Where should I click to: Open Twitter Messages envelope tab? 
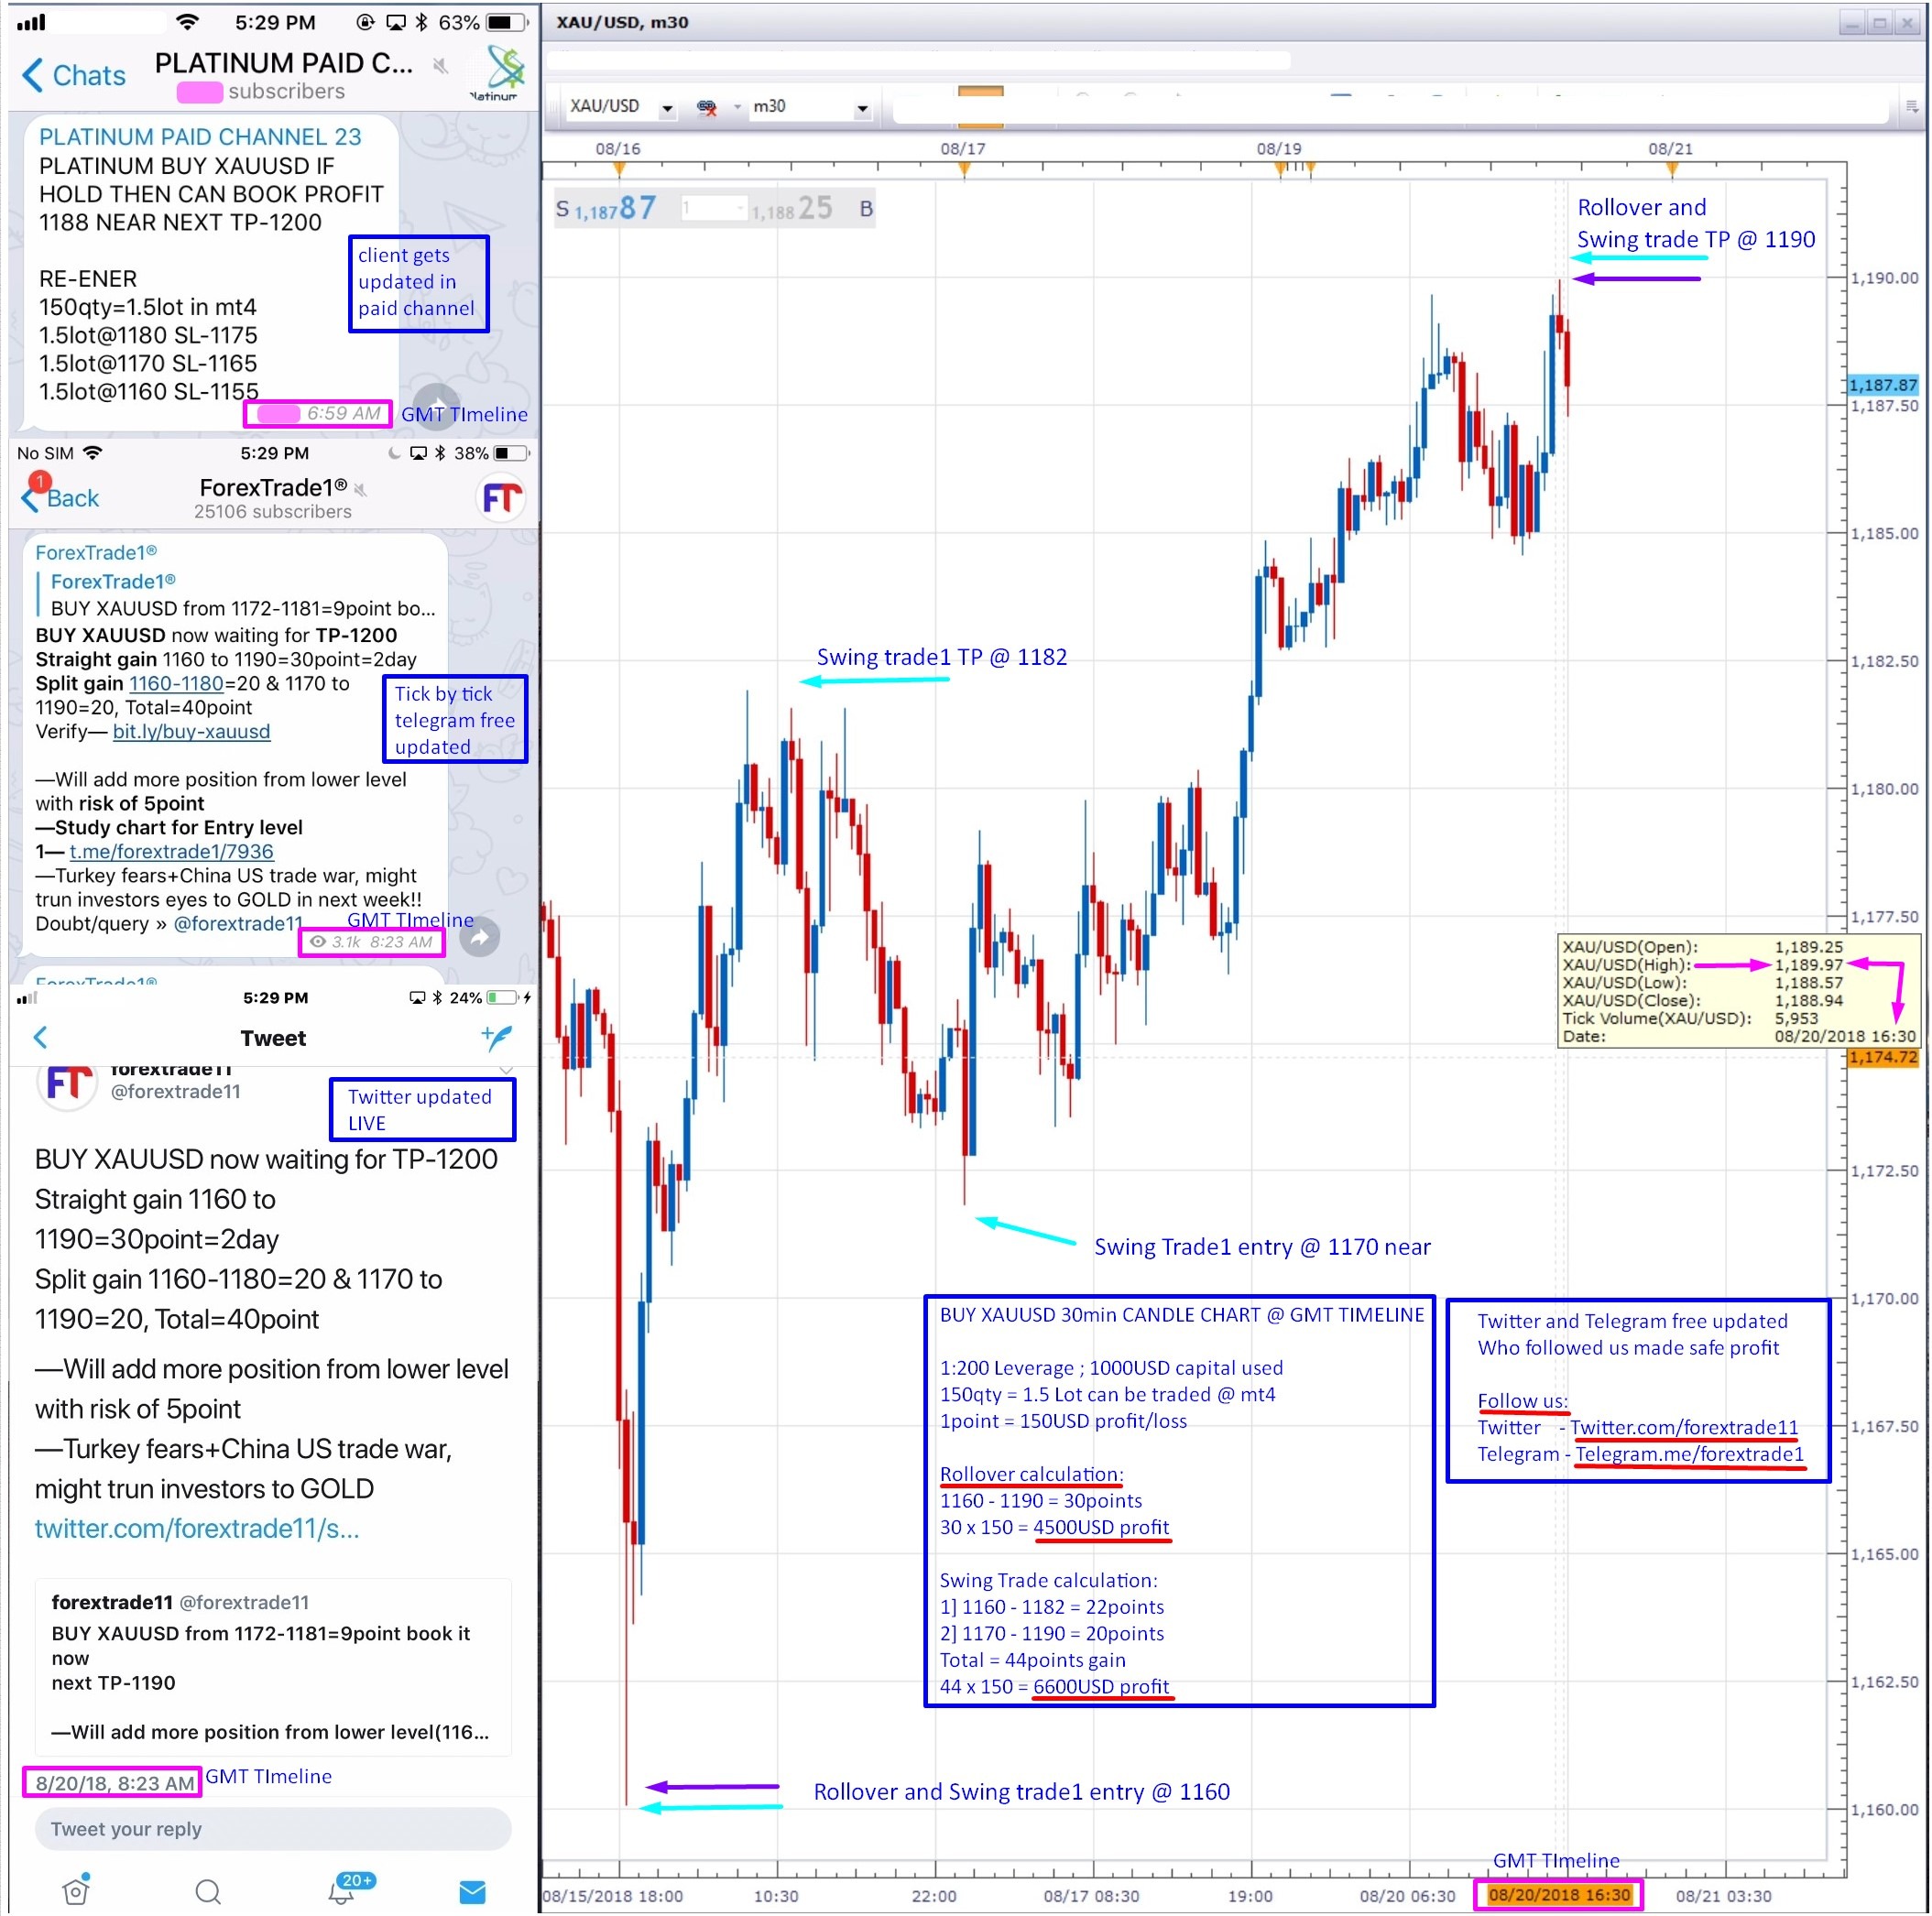pyautogui.click(x=472, y=1891)
